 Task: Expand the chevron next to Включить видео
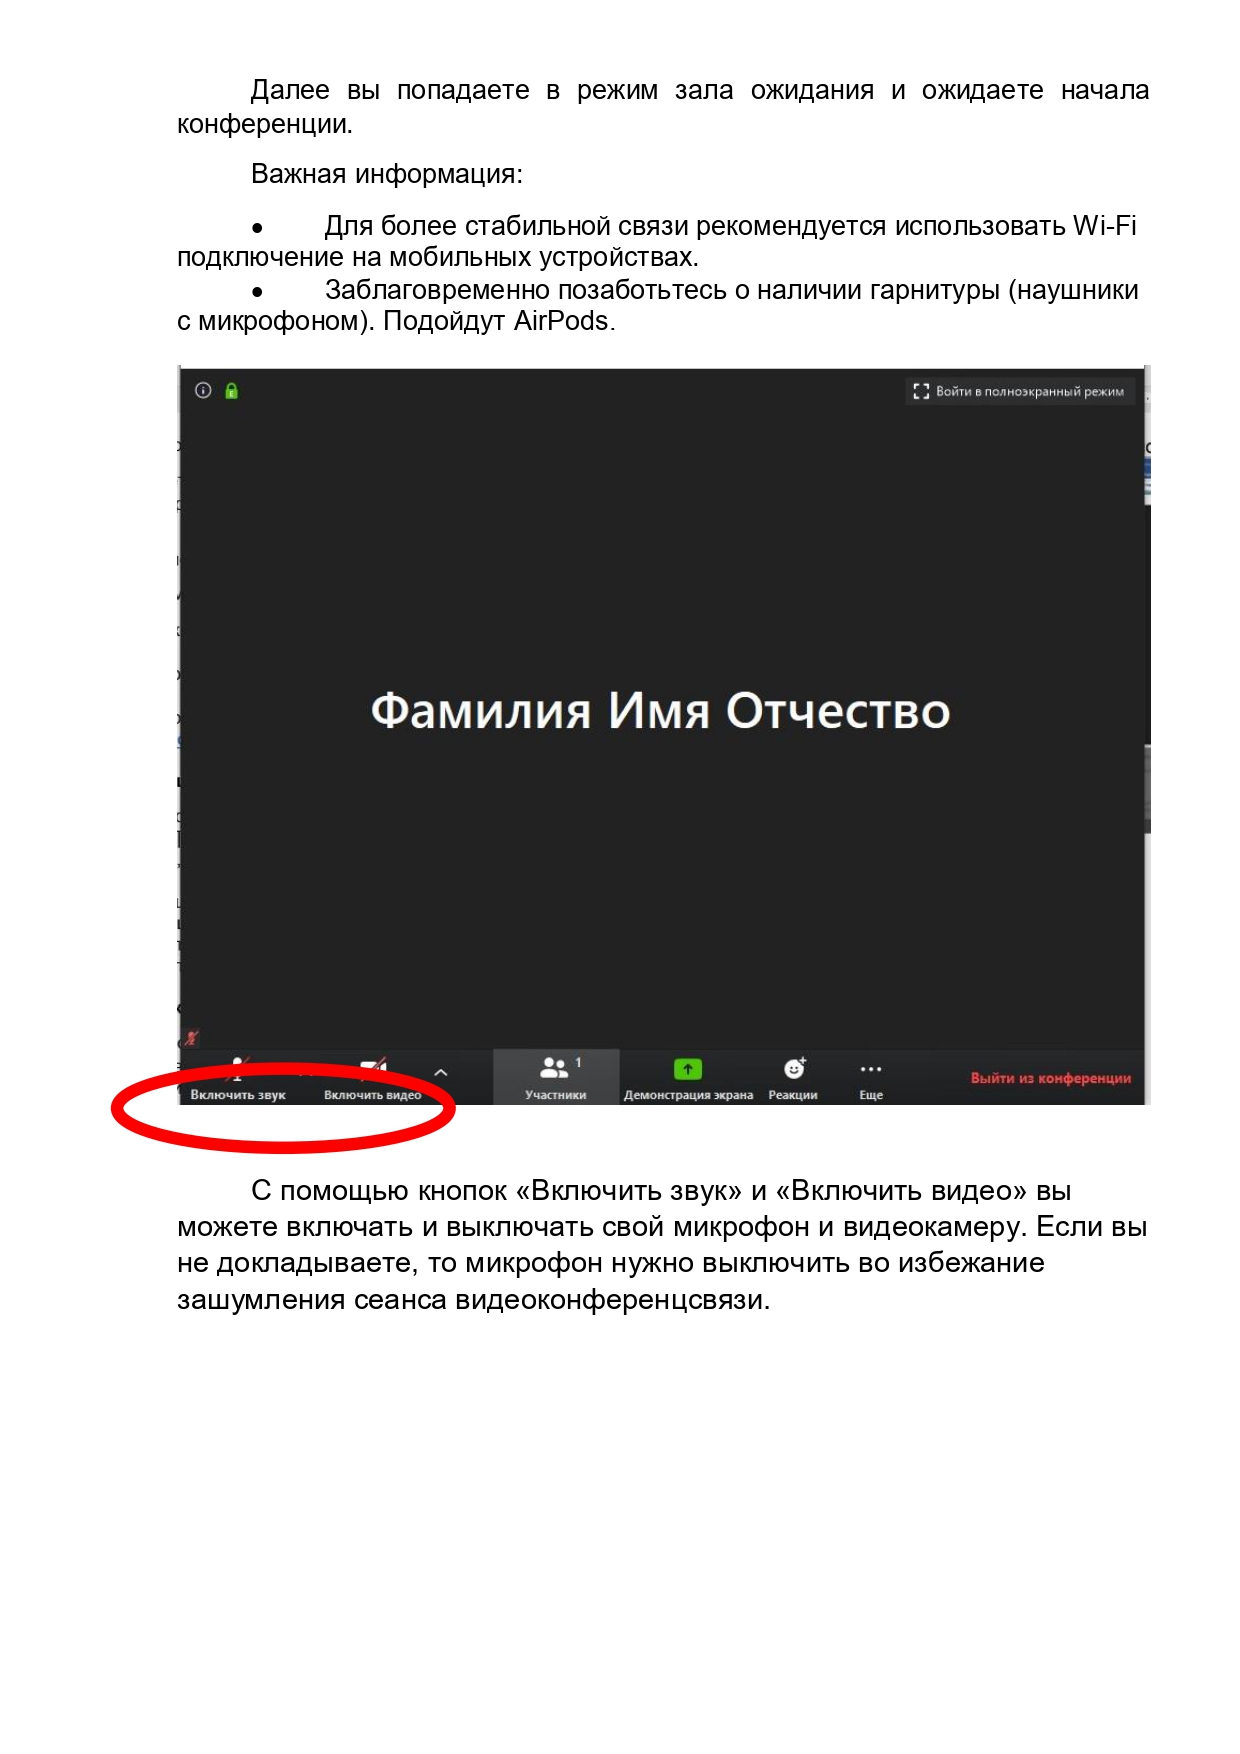click(441, 1073)
